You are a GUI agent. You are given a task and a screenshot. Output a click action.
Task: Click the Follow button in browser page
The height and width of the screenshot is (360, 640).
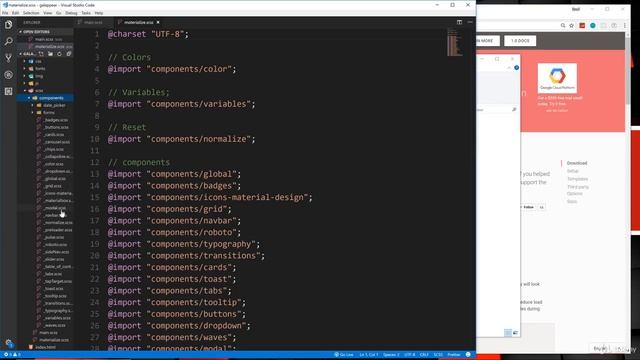pyautogui.click(x=529, y=207)
